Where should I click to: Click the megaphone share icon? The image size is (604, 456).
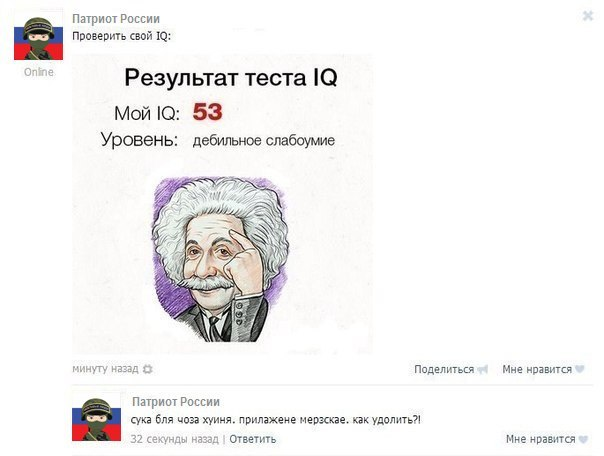tap(483, 369)
